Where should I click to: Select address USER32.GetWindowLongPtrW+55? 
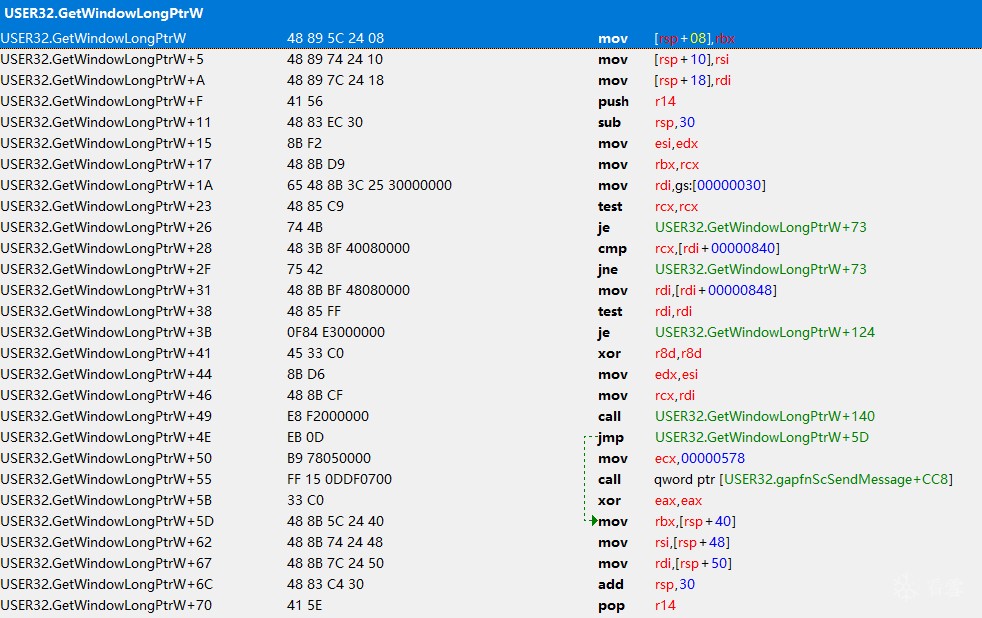coord(106,479)
